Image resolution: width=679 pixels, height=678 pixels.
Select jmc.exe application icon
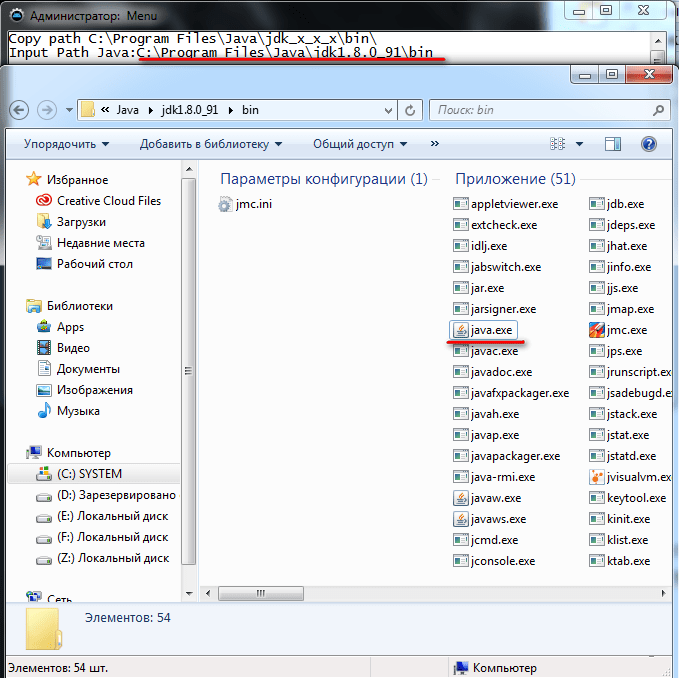click(597, 330)
